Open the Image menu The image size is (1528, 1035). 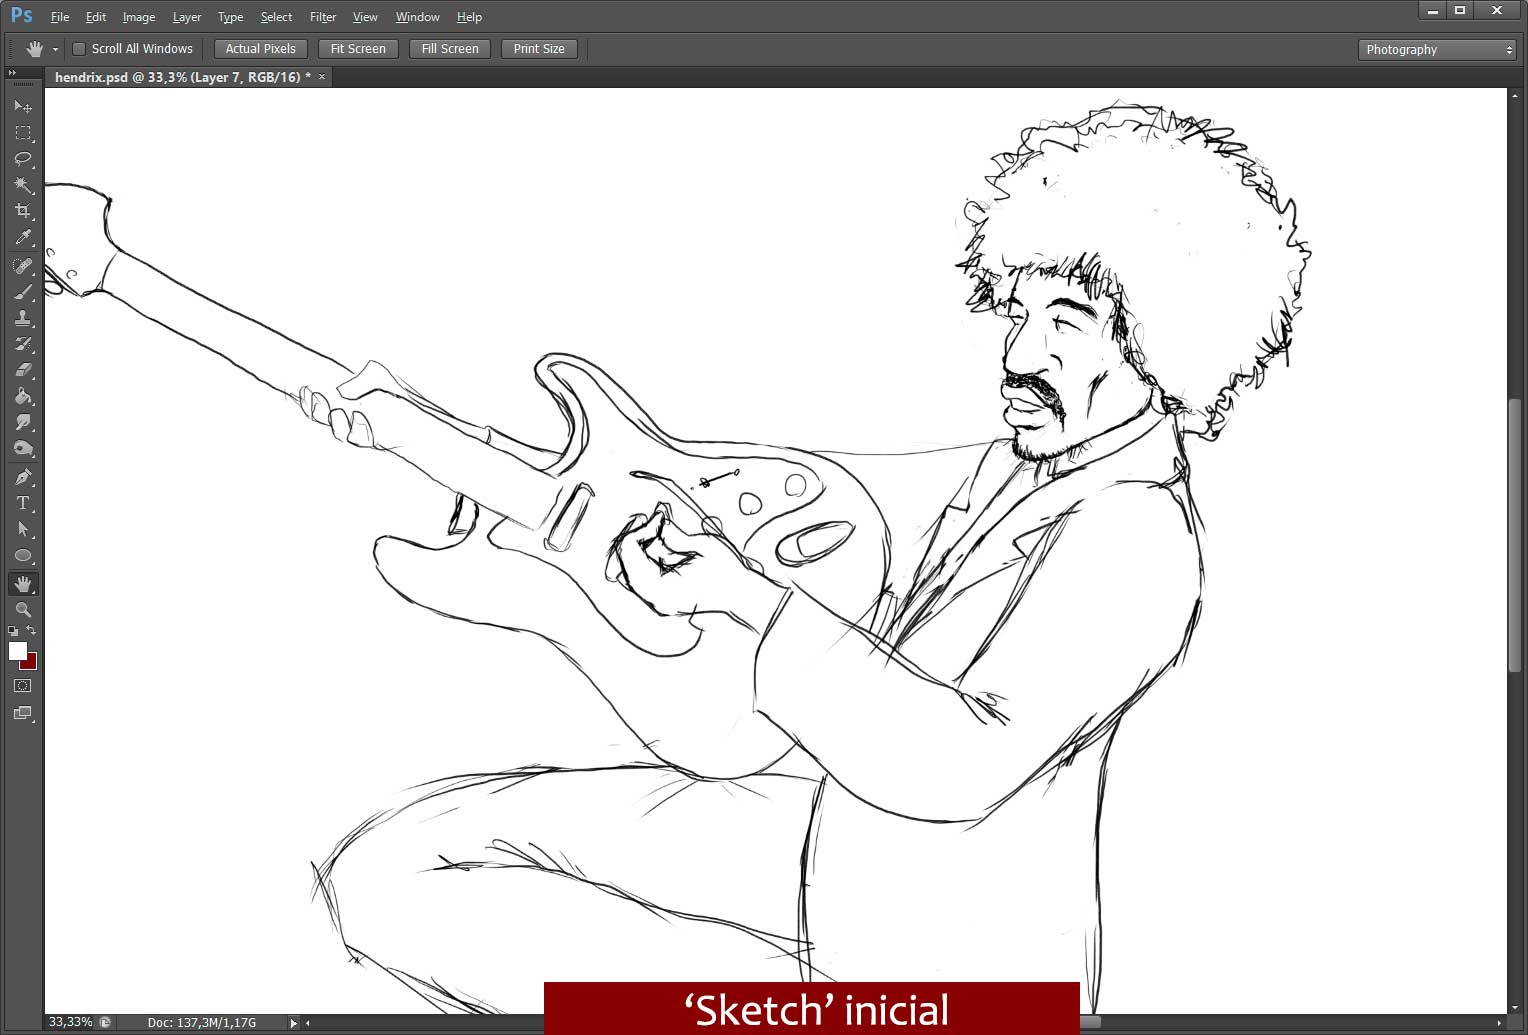coord(139,17)
